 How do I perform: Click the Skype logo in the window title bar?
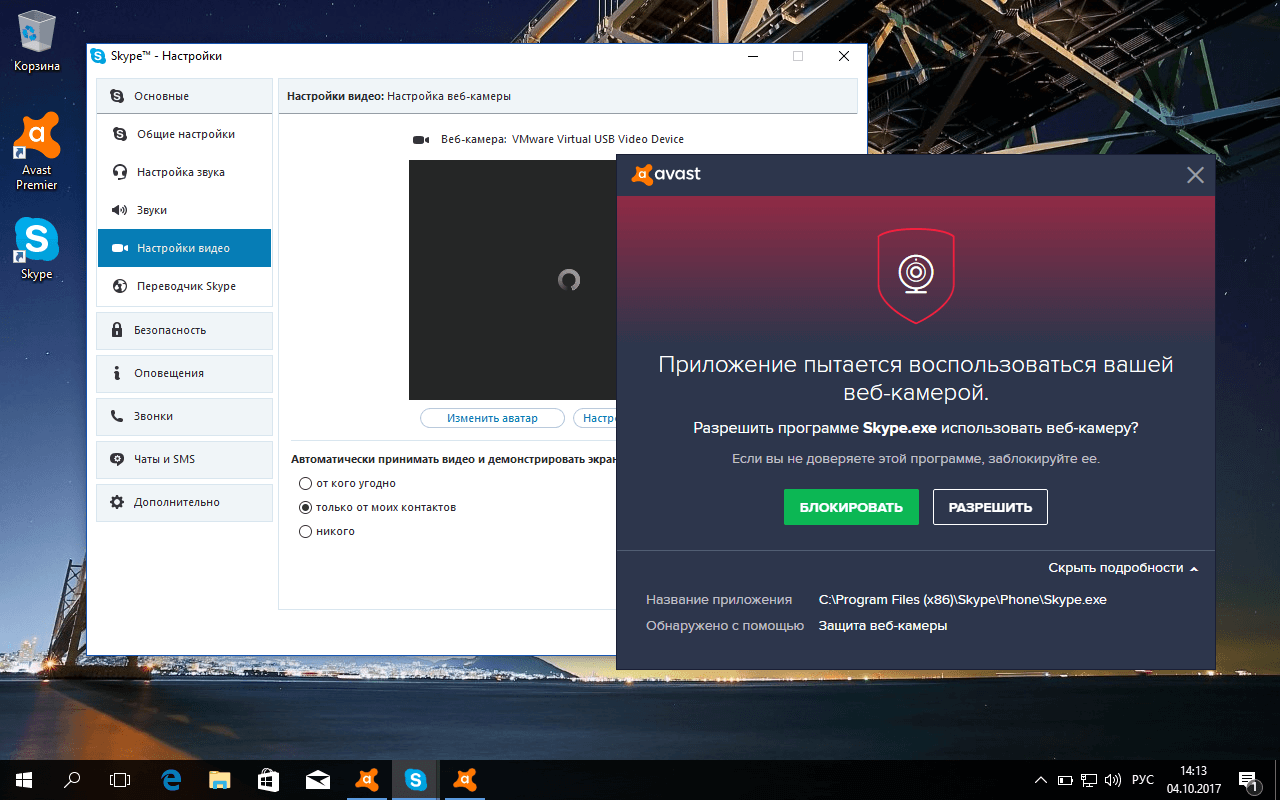pyautogui.click(x=98, y=56)
